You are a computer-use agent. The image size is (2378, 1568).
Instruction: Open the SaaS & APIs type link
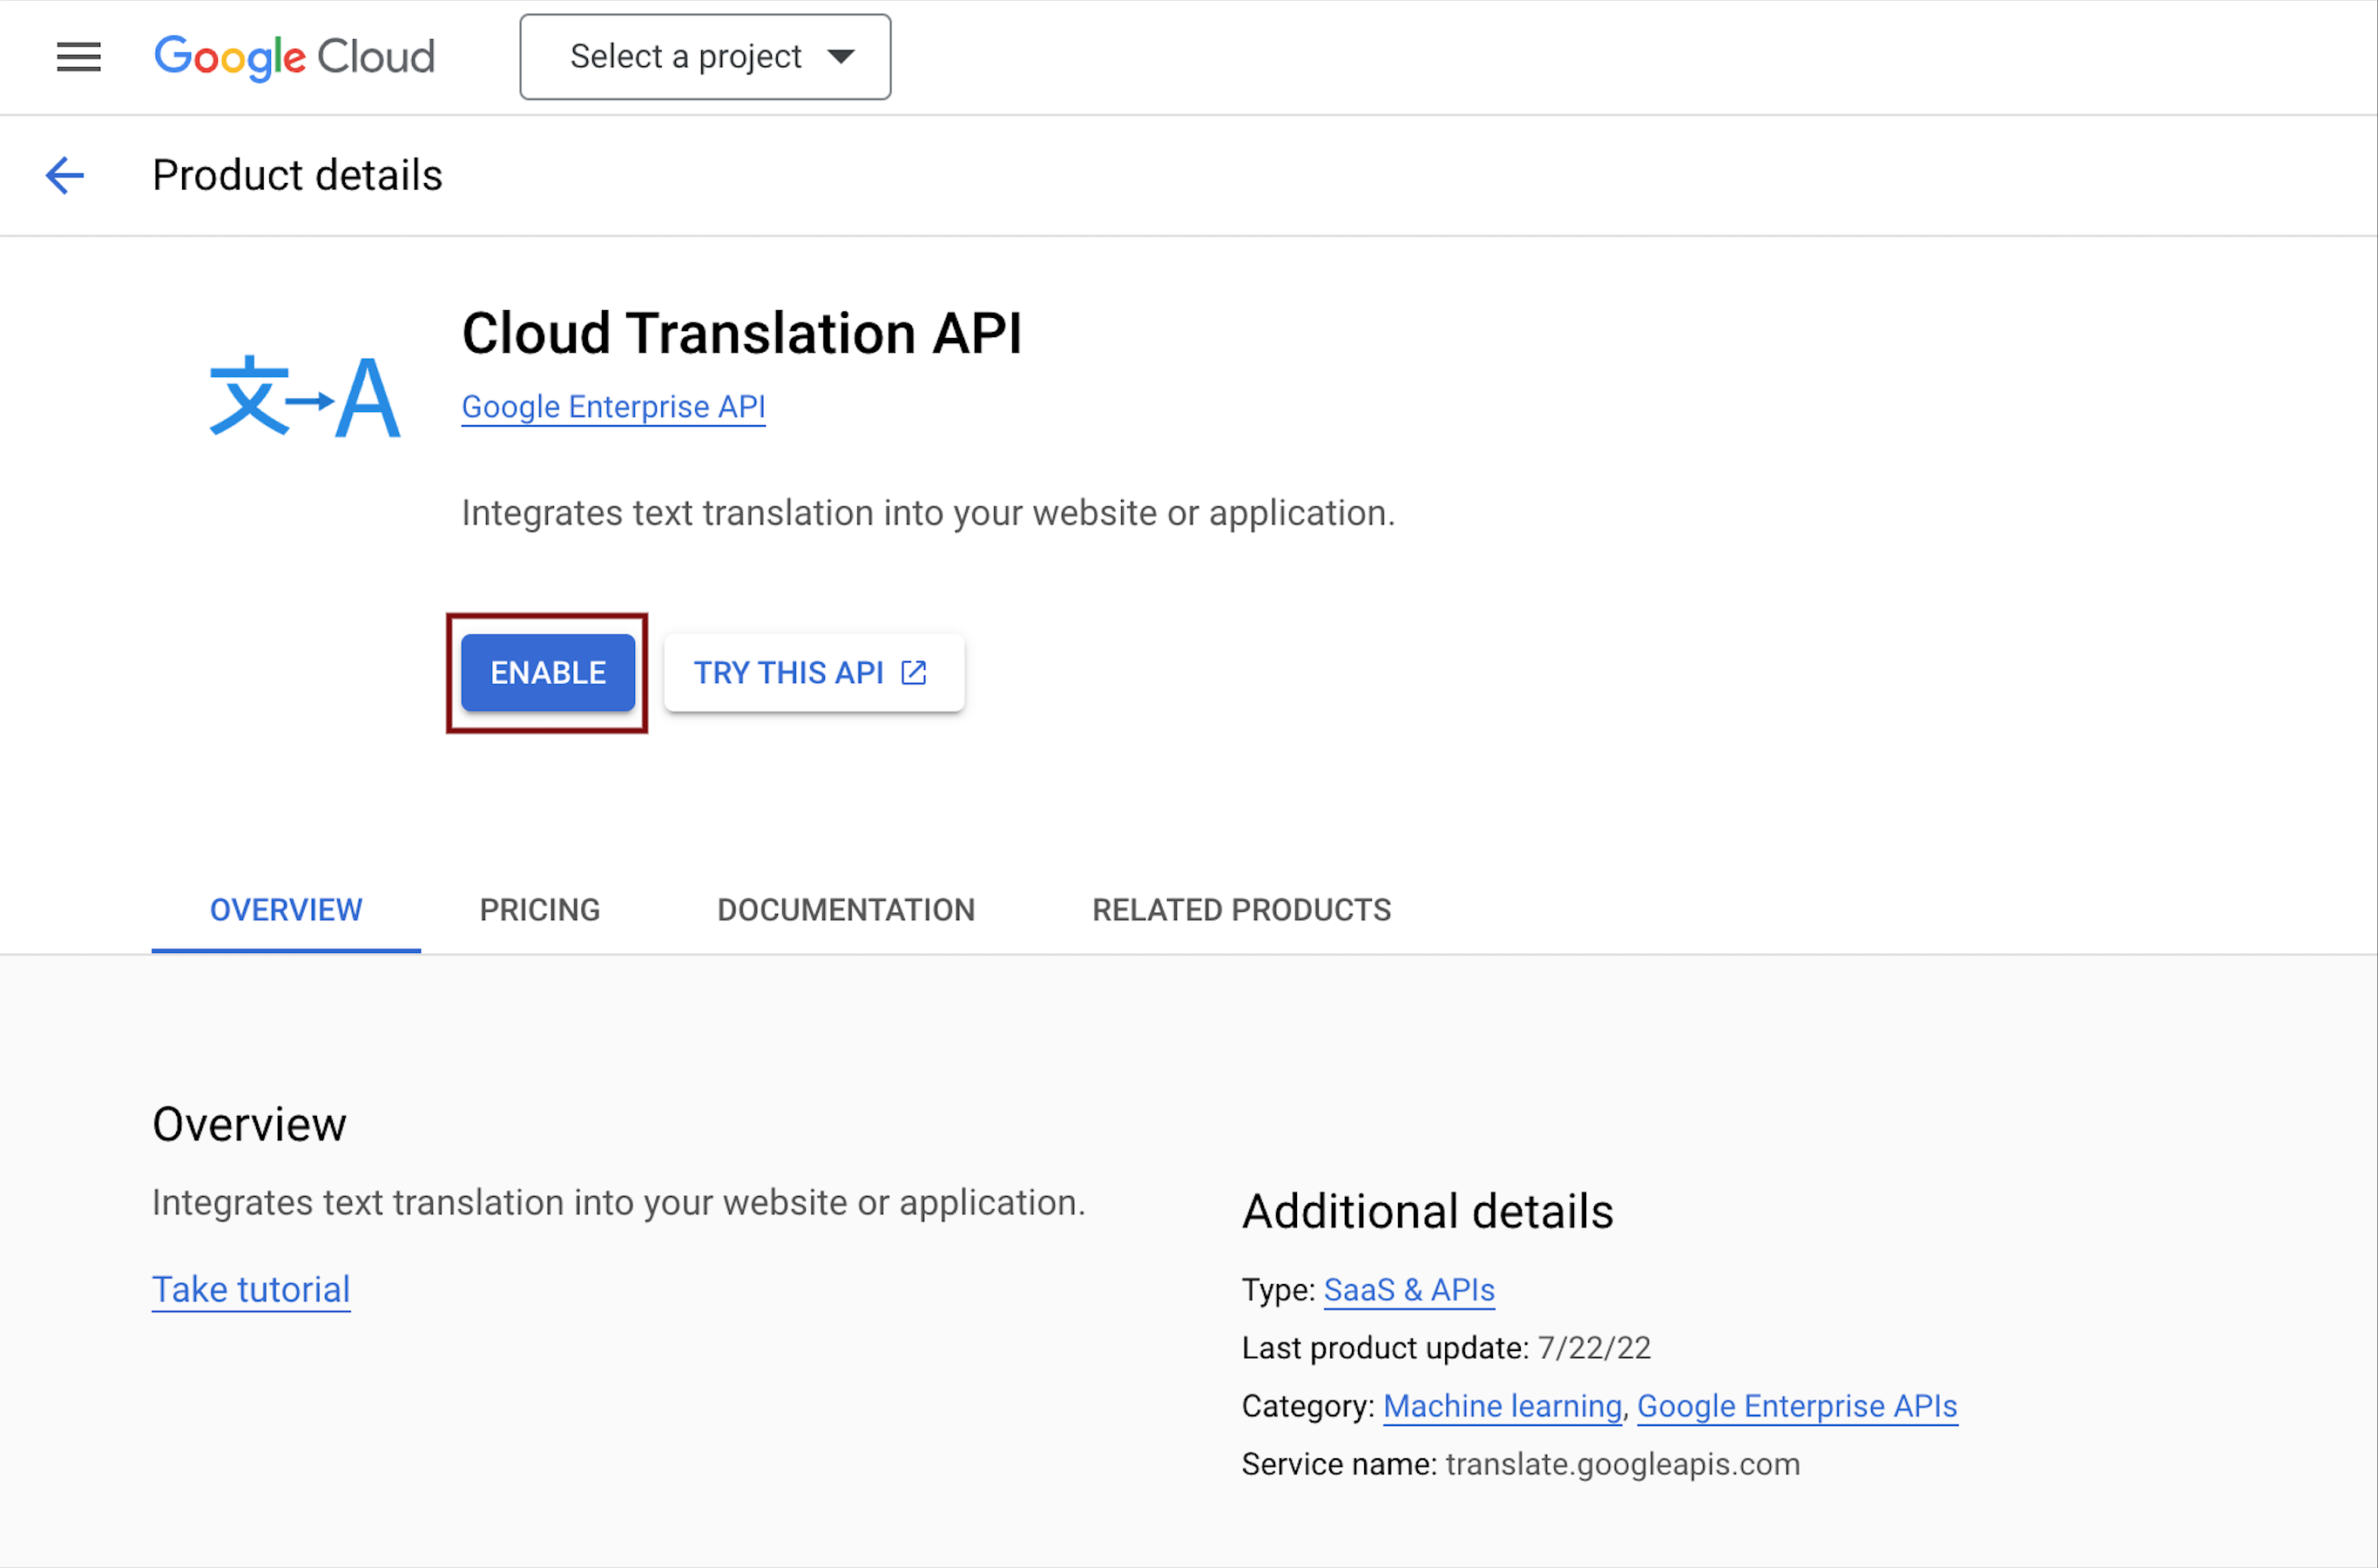point(1408,1290)
